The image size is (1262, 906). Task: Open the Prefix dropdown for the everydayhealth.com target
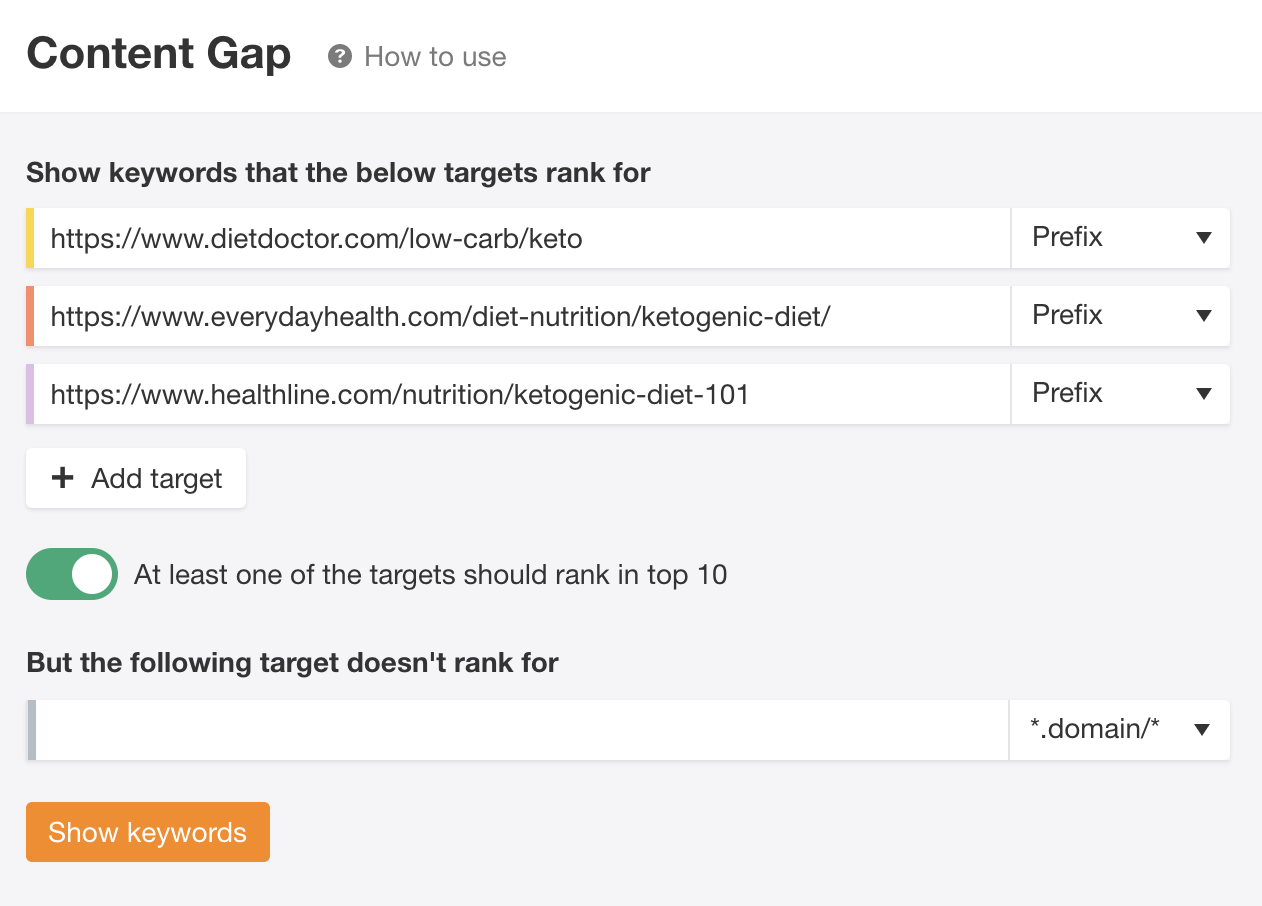1120,316
